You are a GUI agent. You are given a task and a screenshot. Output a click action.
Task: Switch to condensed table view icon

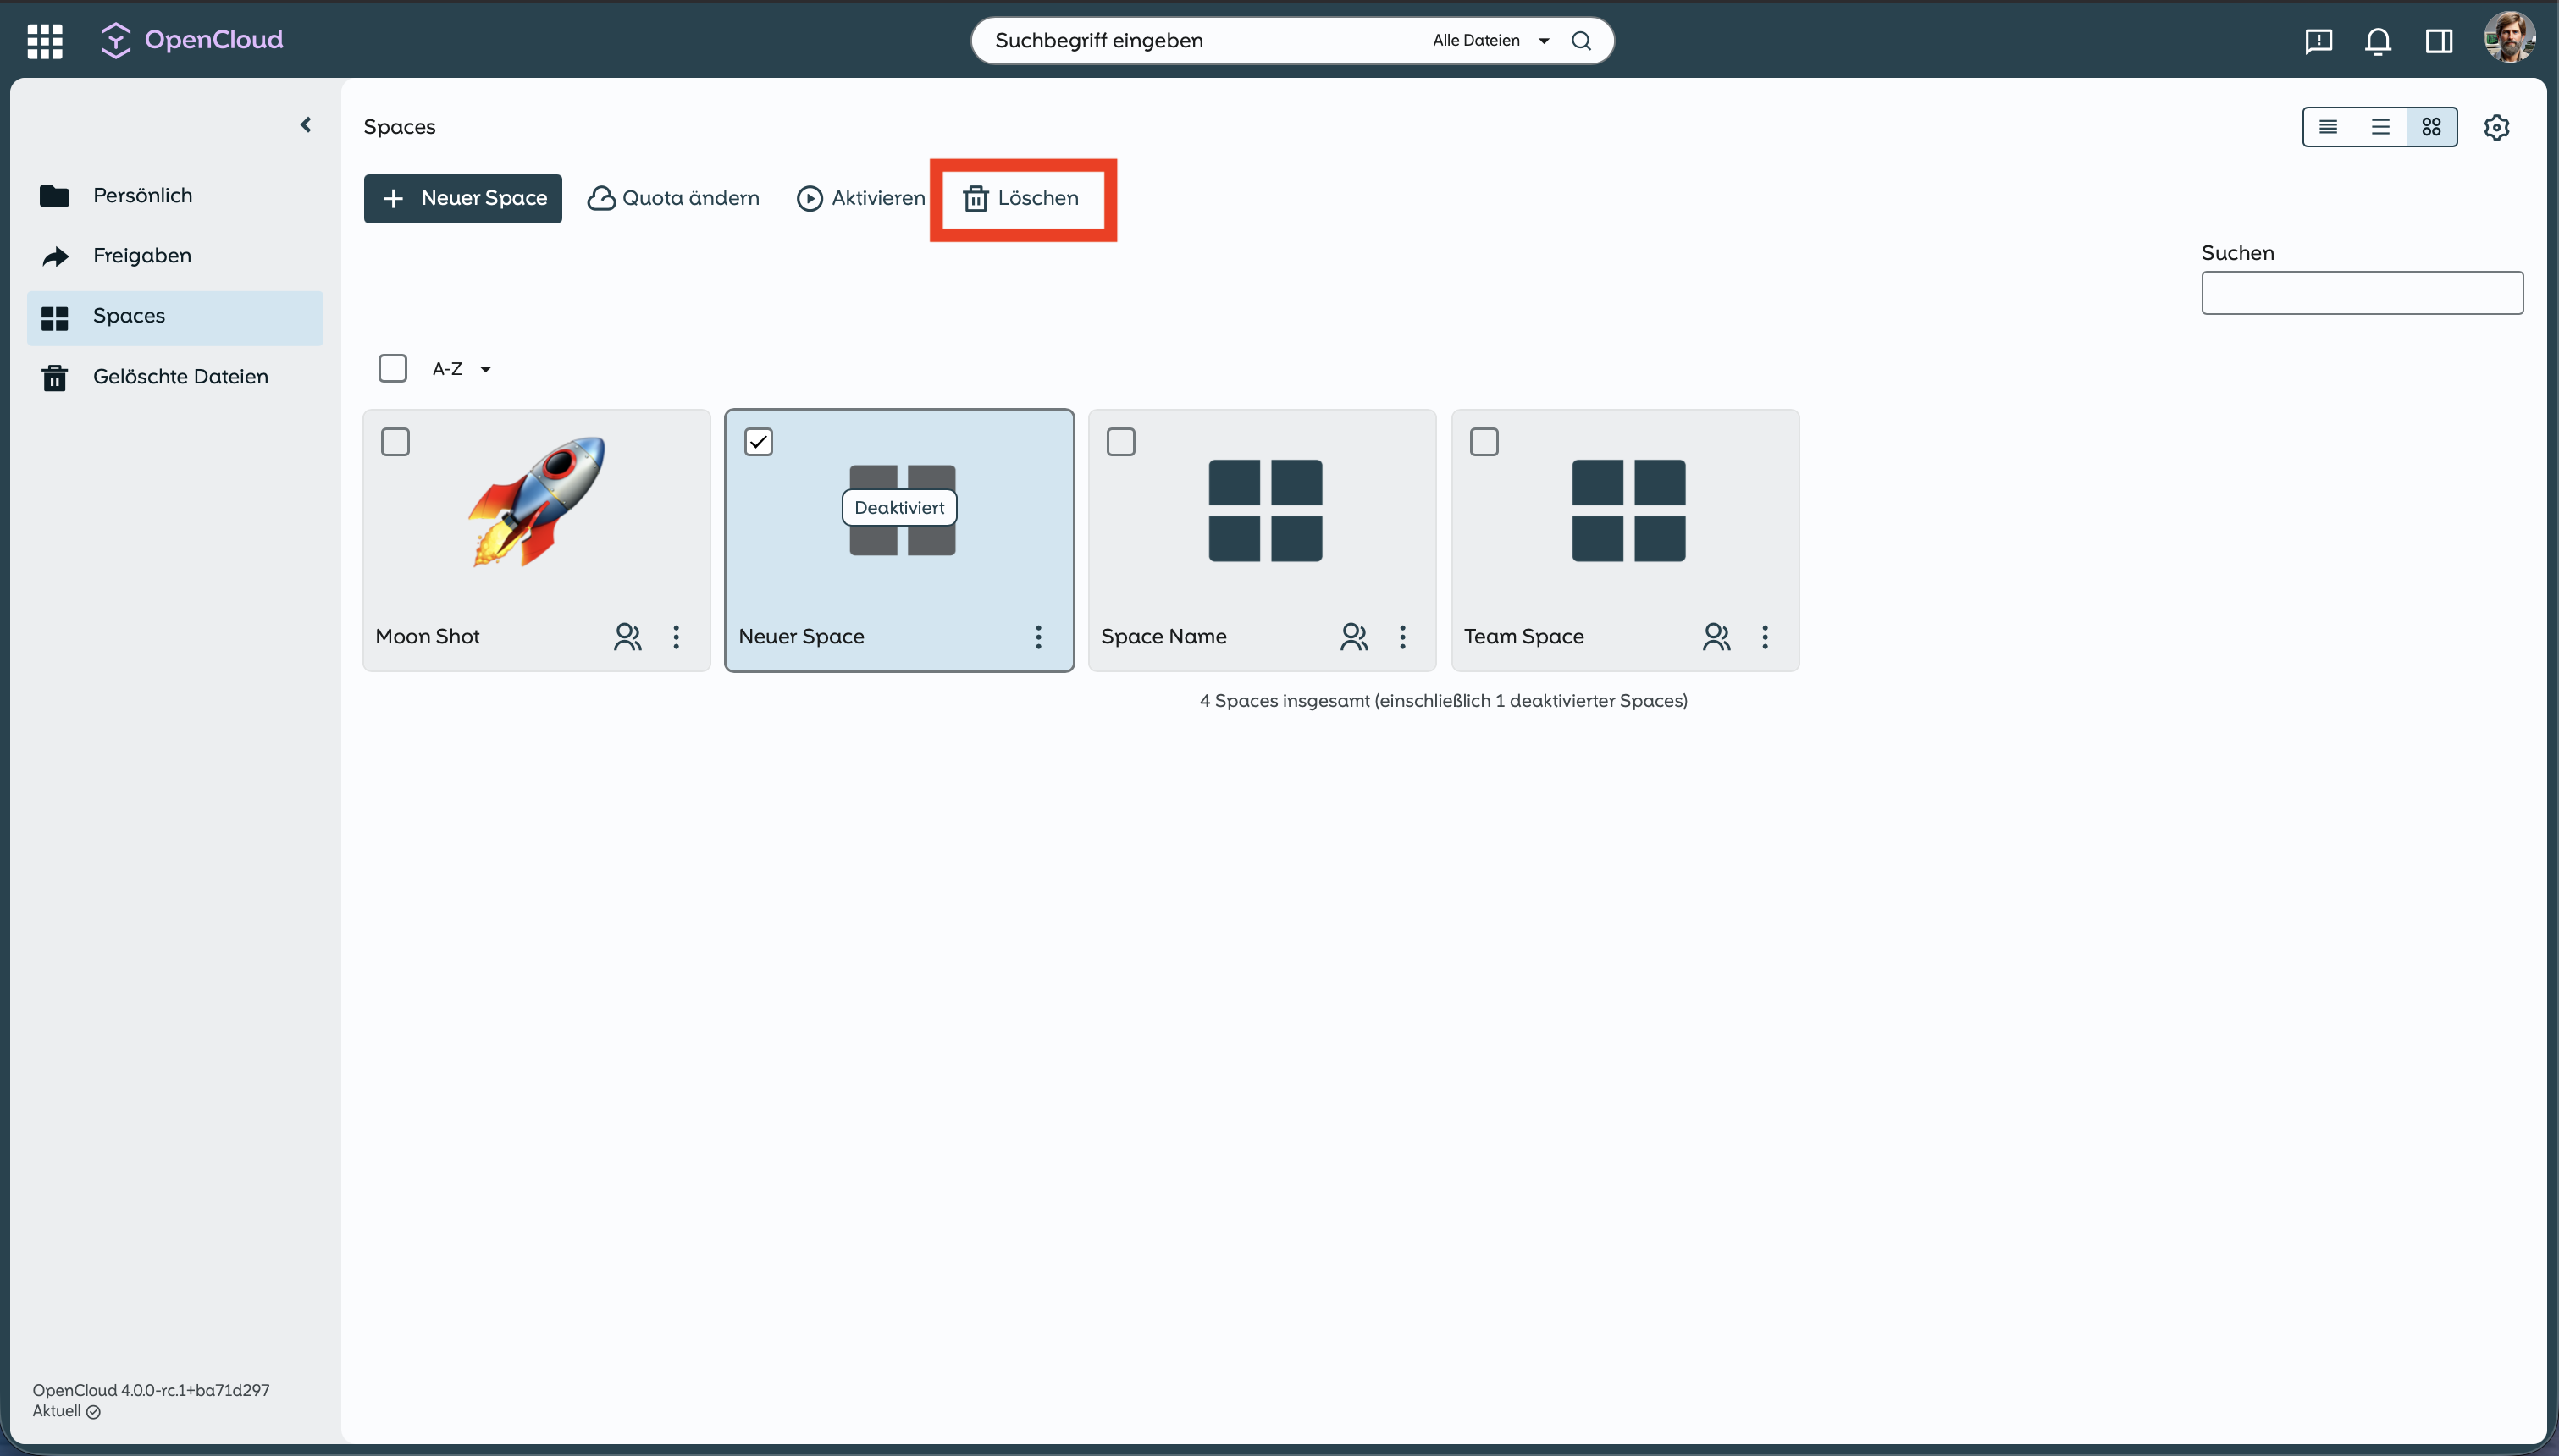(x=2327, y=127)
